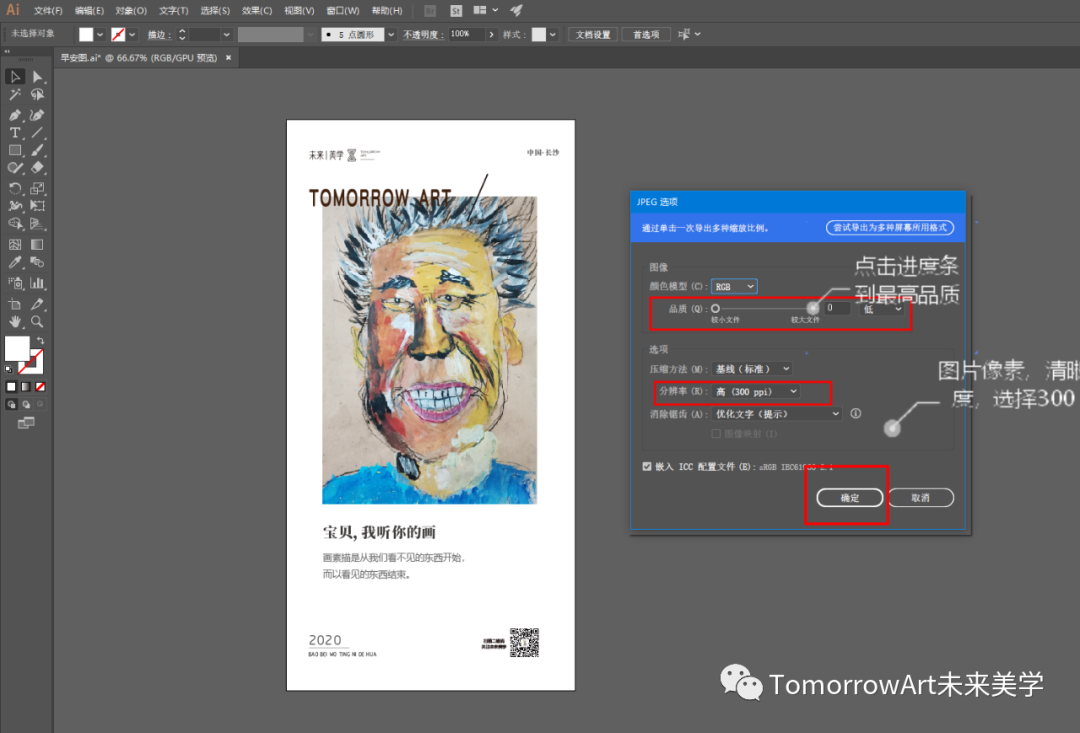Image resolution: width=1080 pixels, height=733 pixels.
Task: Open the 5 点圆形 brush definition dropdown
Action: pos(391,34)
